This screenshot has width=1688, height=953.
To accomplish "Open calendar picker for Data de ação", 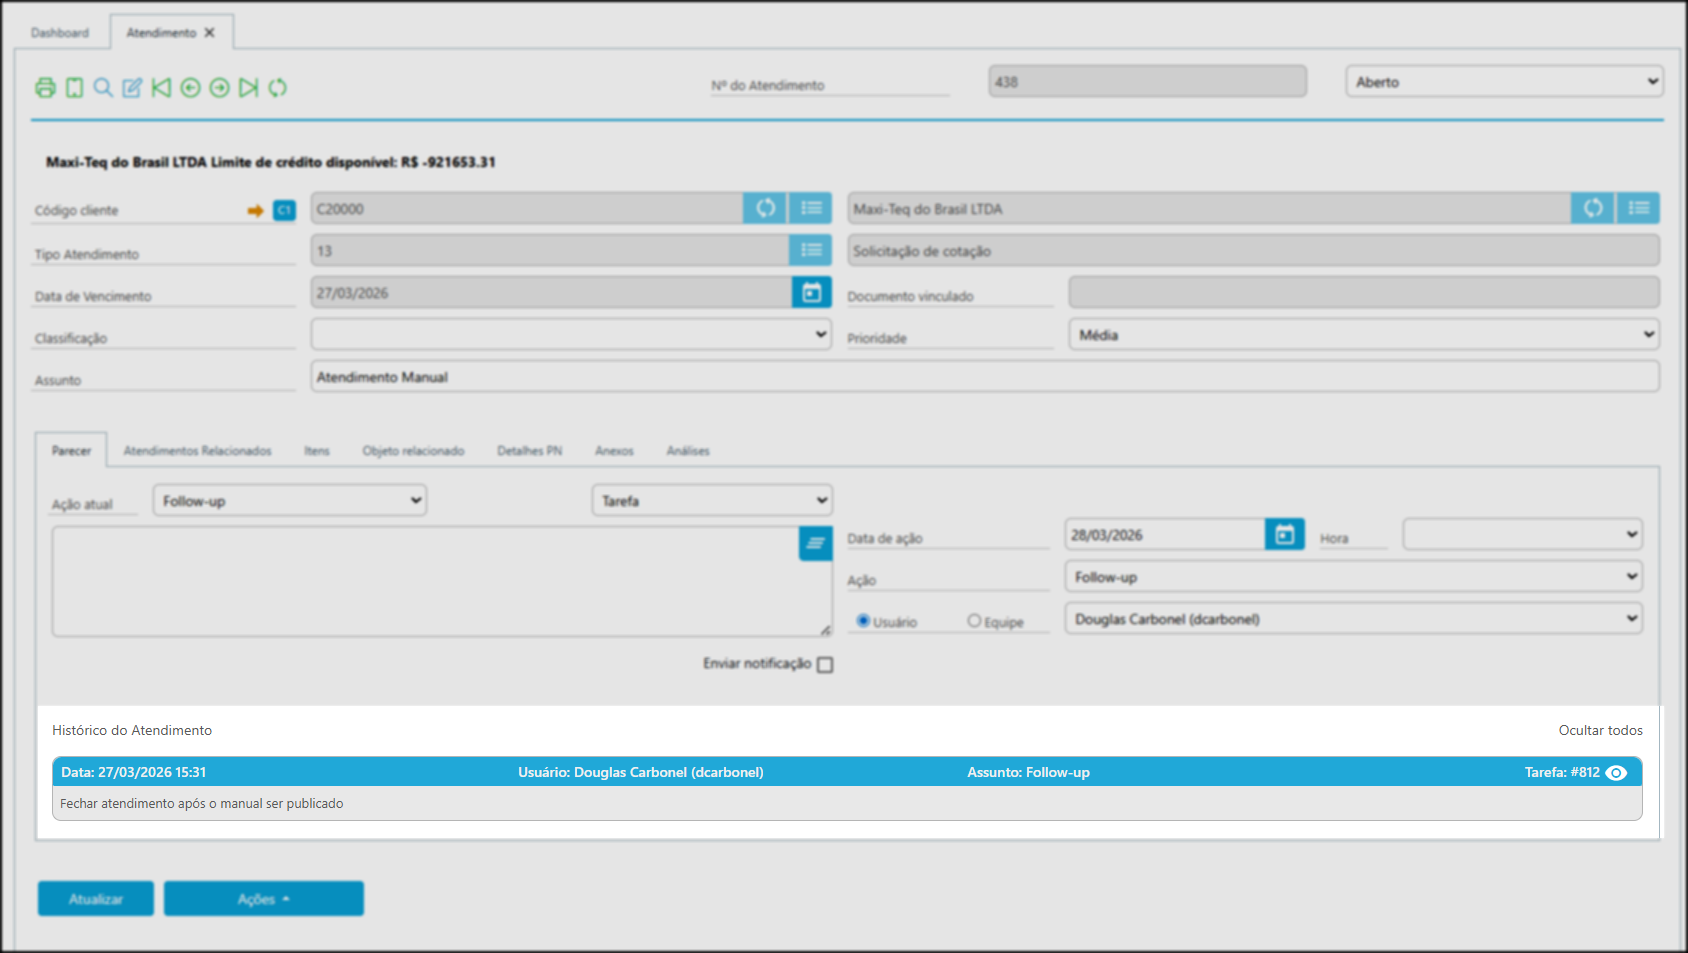I will click(x=1284, y=535).
